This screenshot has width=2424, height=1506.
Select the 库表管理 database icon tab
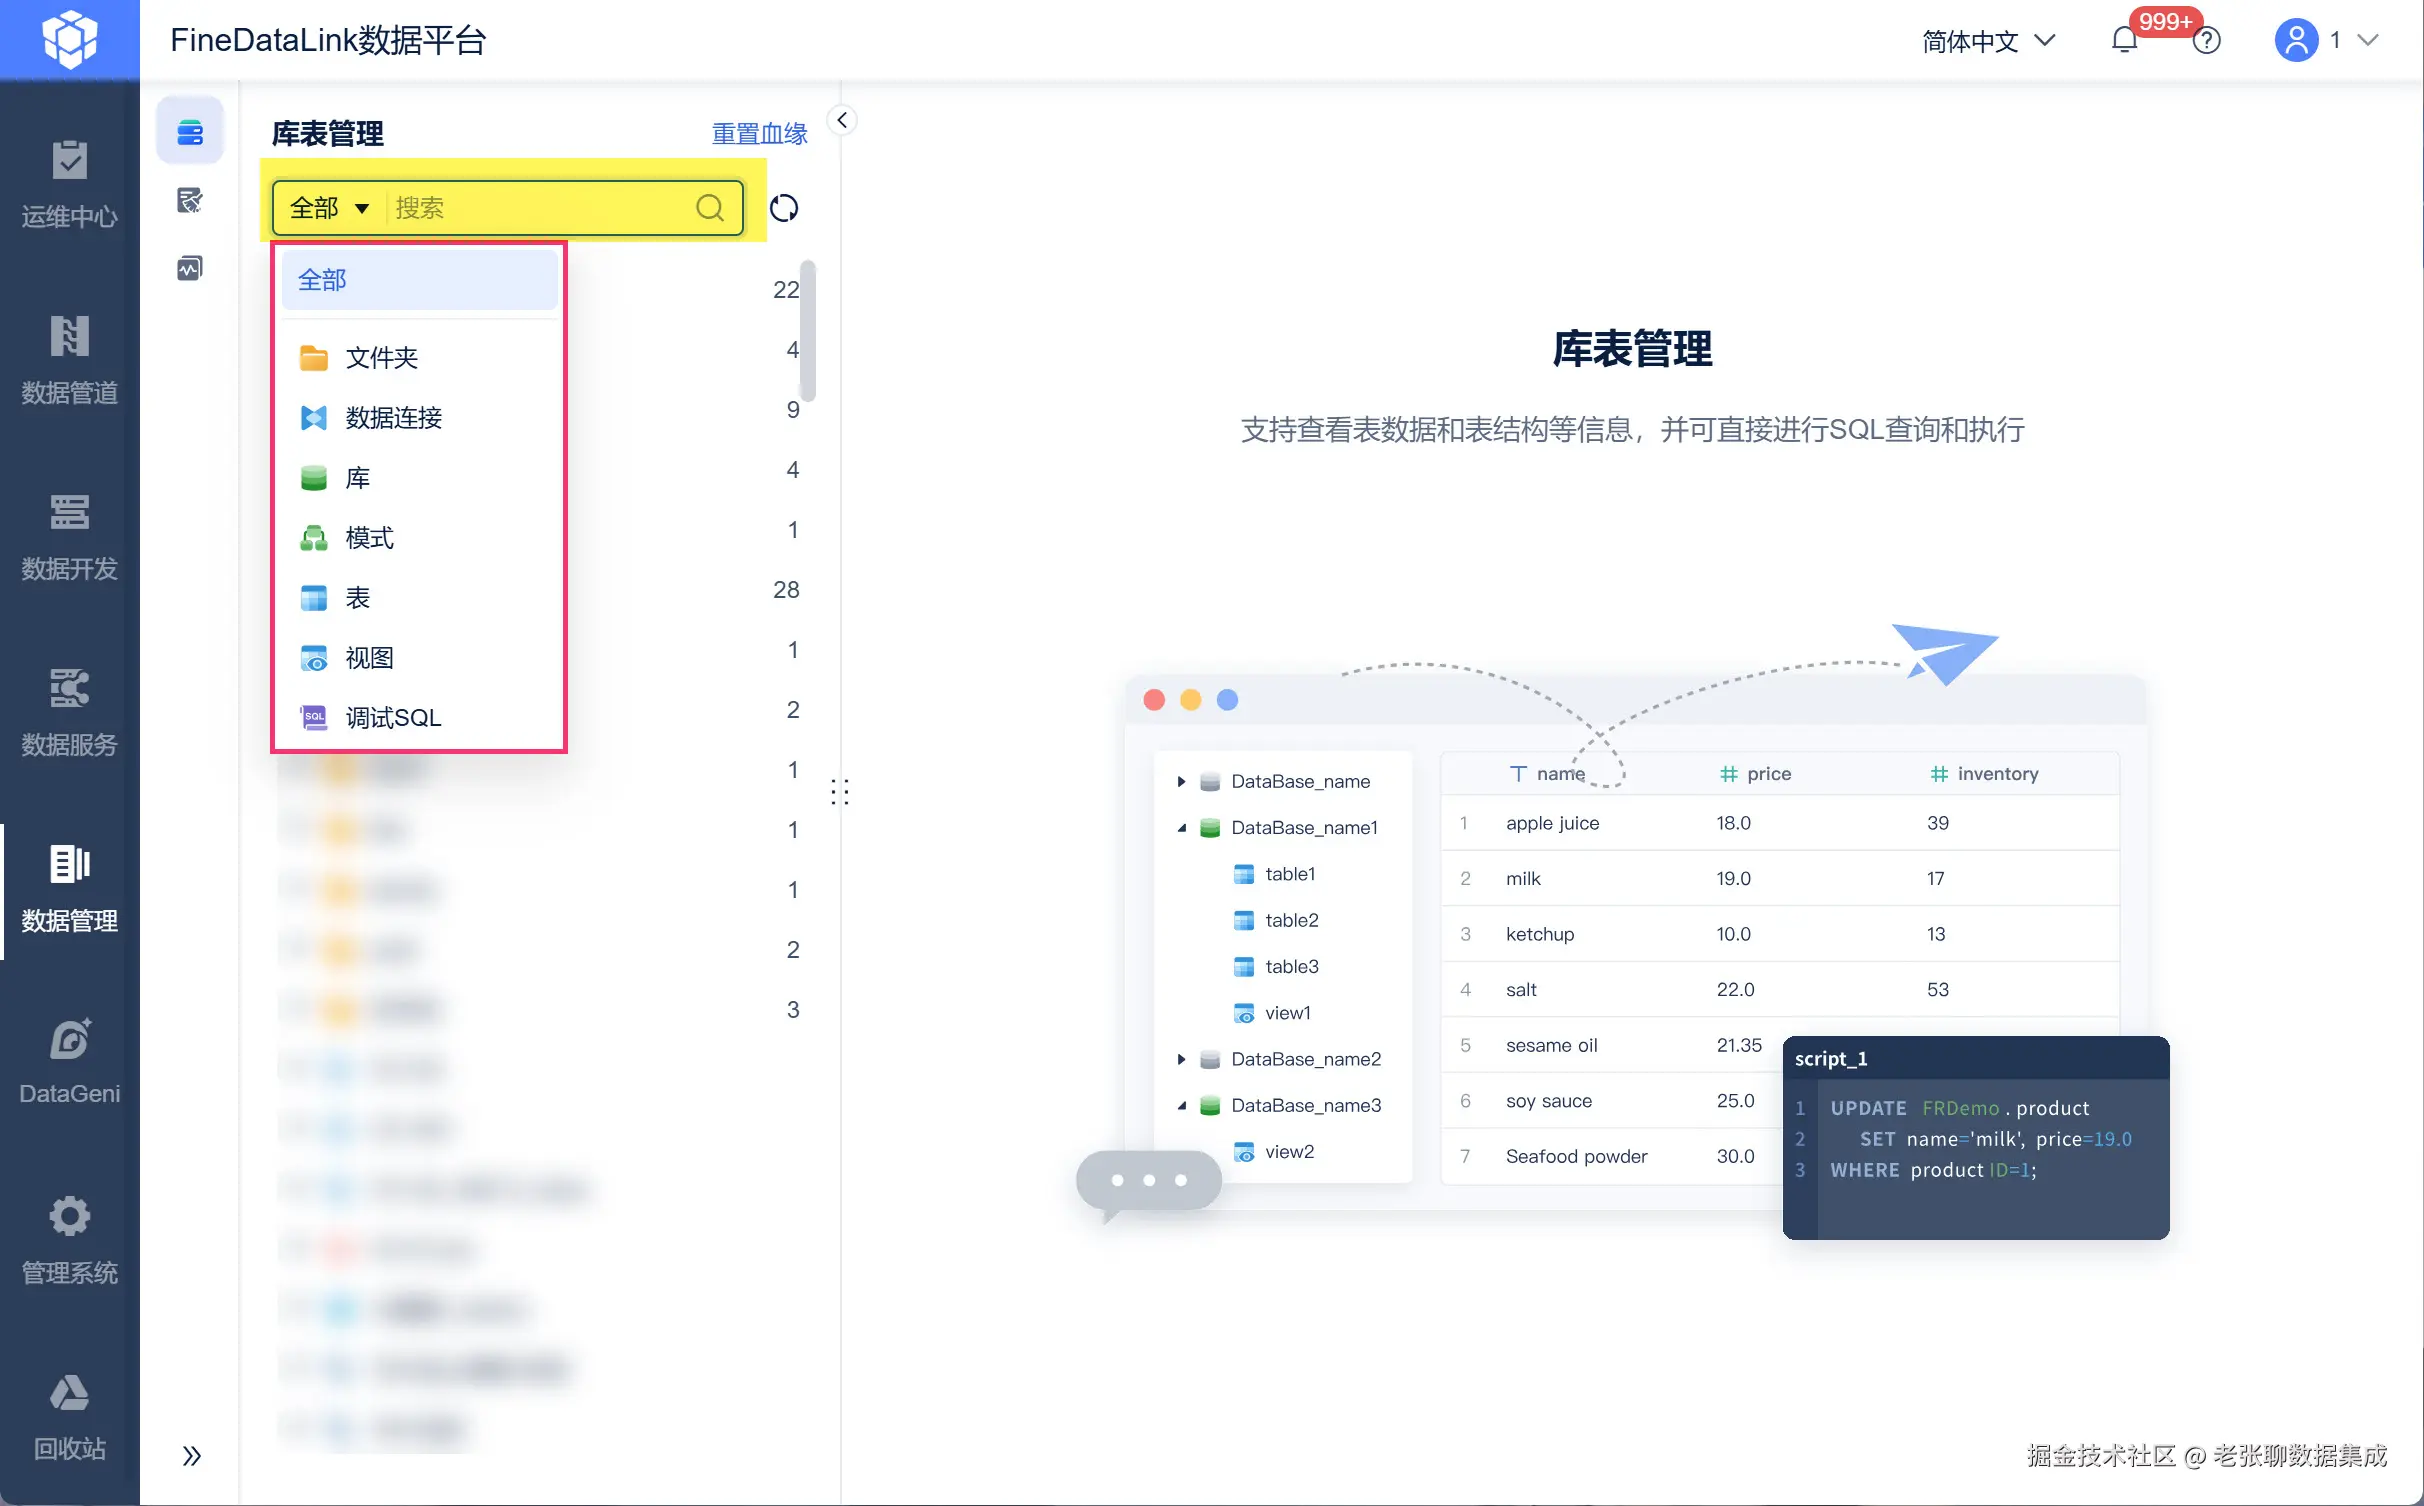[x=190, y=131]
